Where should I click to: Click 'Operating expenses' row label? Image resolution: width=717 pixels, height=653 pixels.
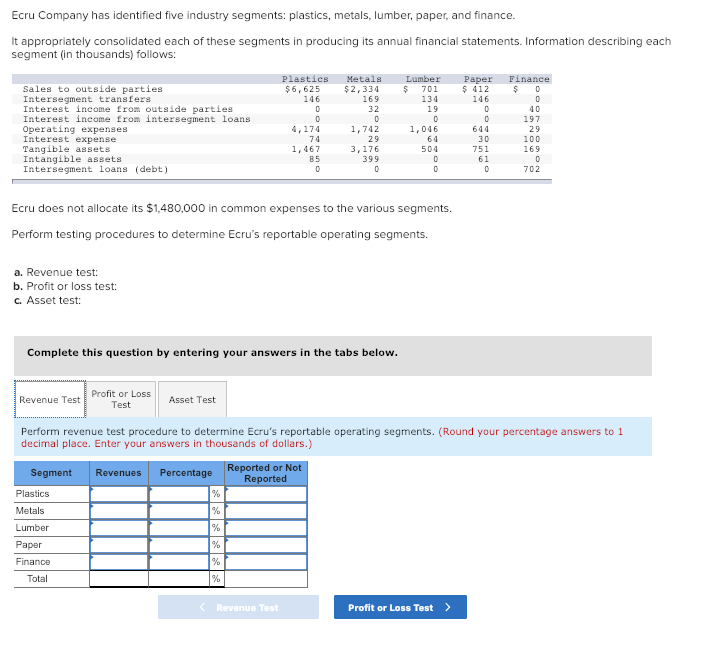[x=75, y=129]
